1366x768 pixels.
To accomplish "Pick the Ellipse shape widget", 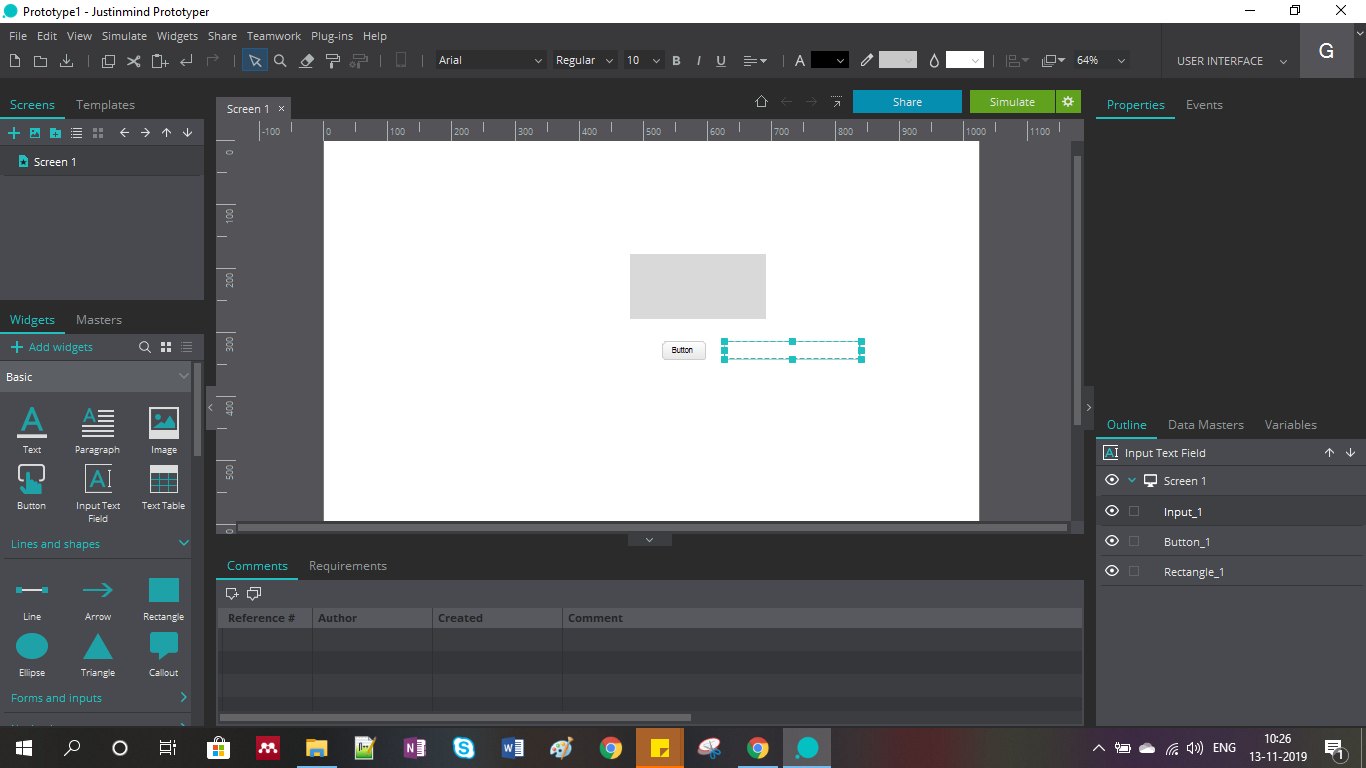I will pyautogui.click(x=32, y=647).
